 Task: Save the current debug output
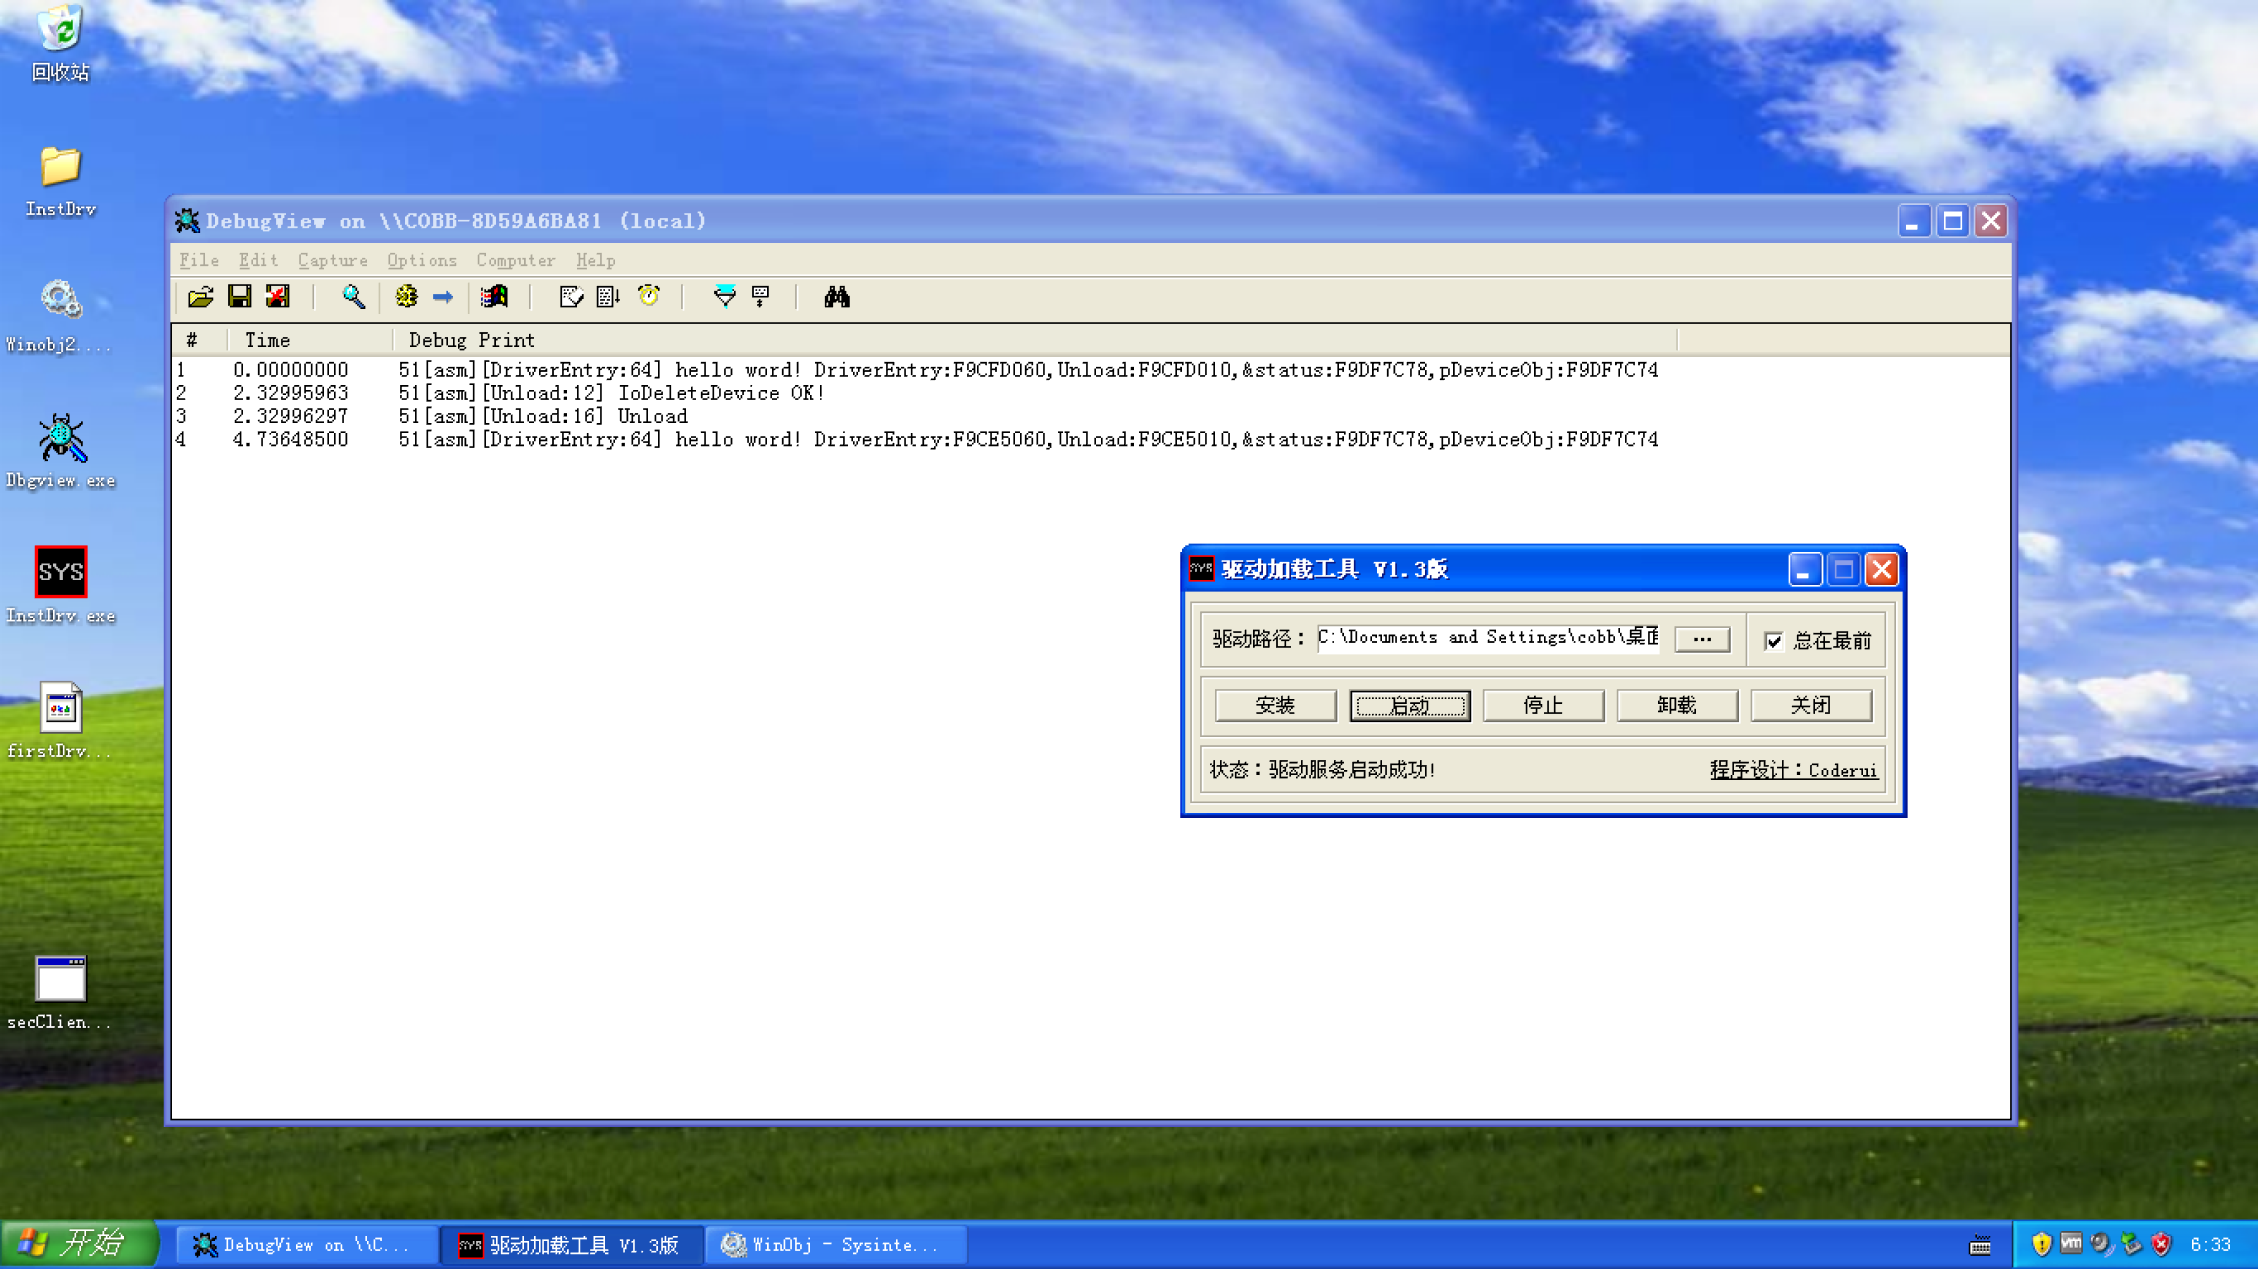239,297
